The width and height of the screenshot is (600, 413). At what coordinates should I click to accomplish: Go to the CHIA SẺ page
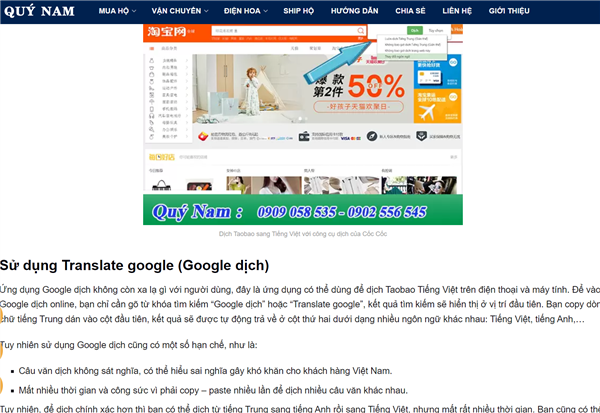(410, 11)
